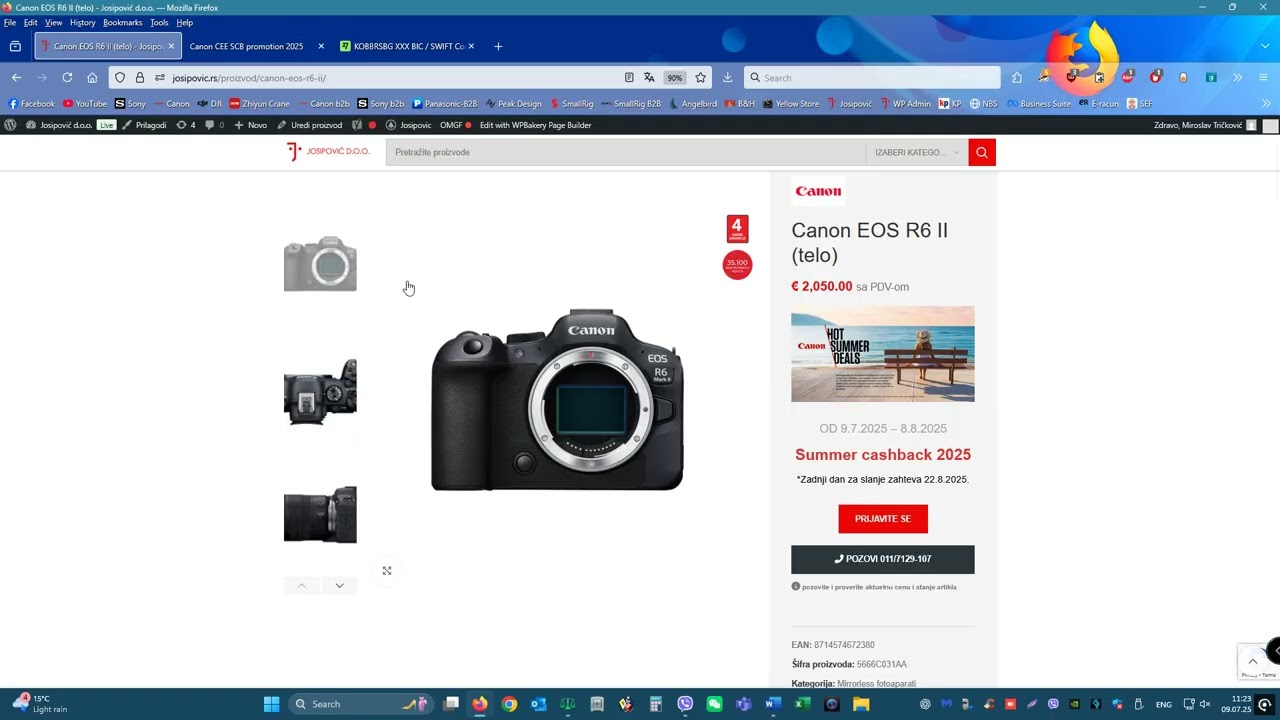Open the WordPress logo admin menu

(x=10, y=125)
